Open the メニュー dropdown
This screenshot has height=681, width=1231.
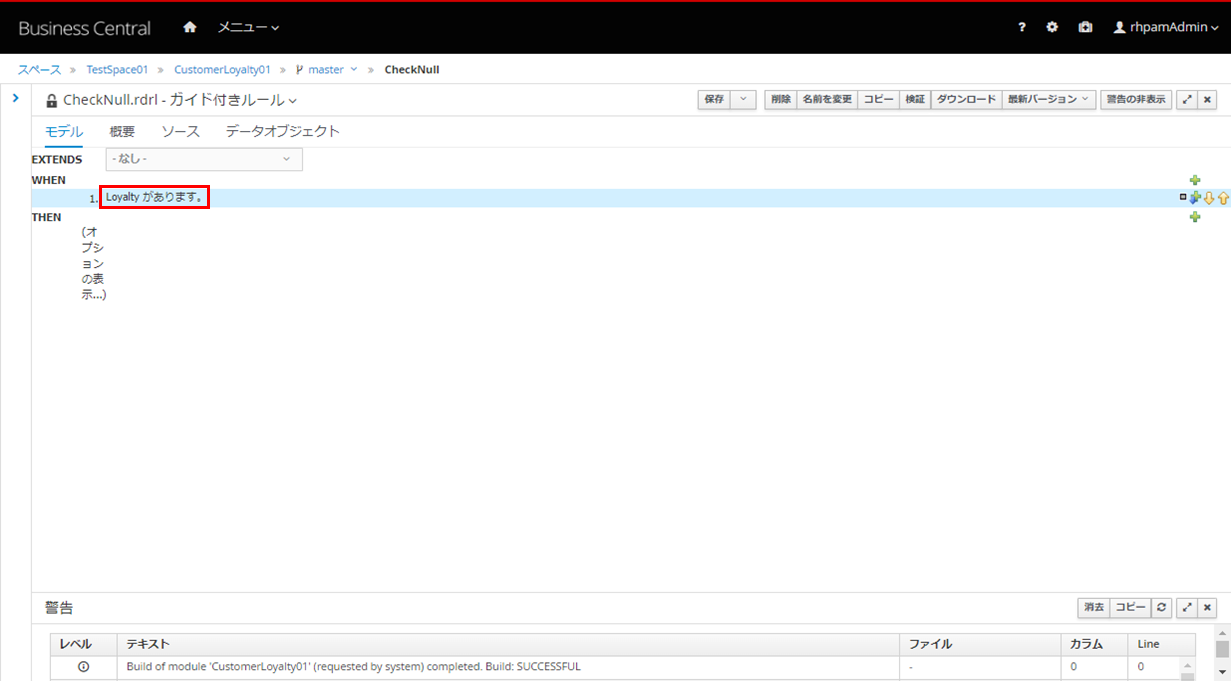249,27
